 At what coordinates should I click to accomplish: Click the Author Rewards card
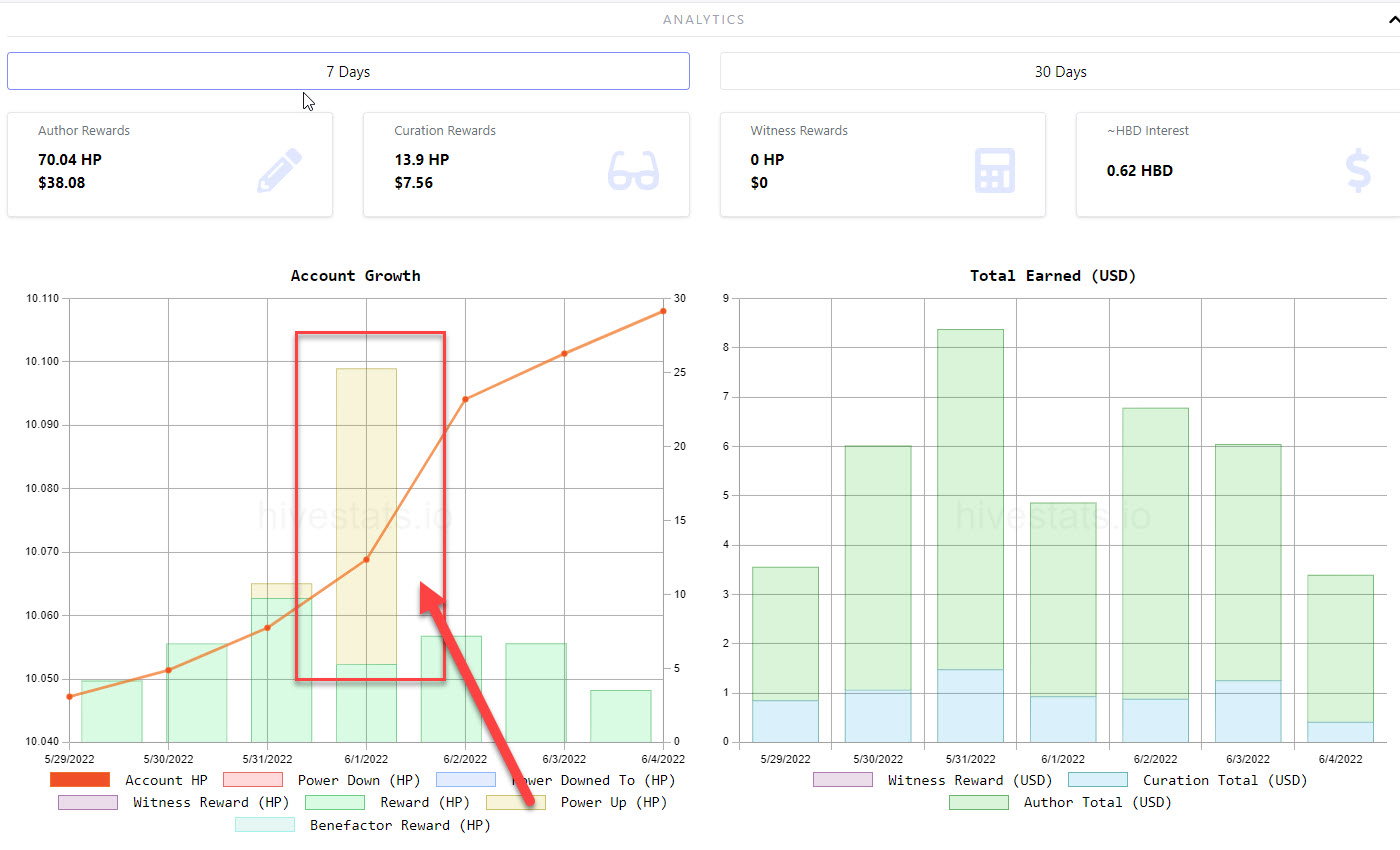(x=170, y=164)
